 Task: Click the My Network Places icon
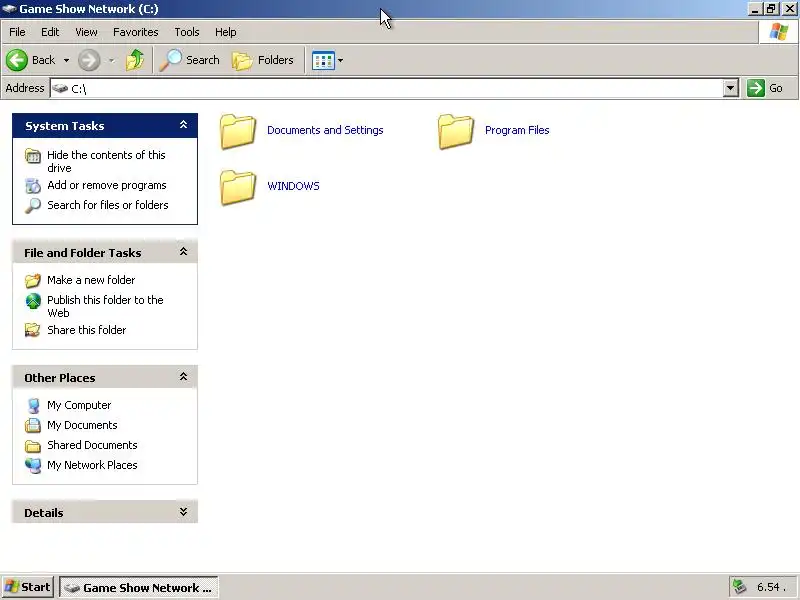tap(33, 465)
